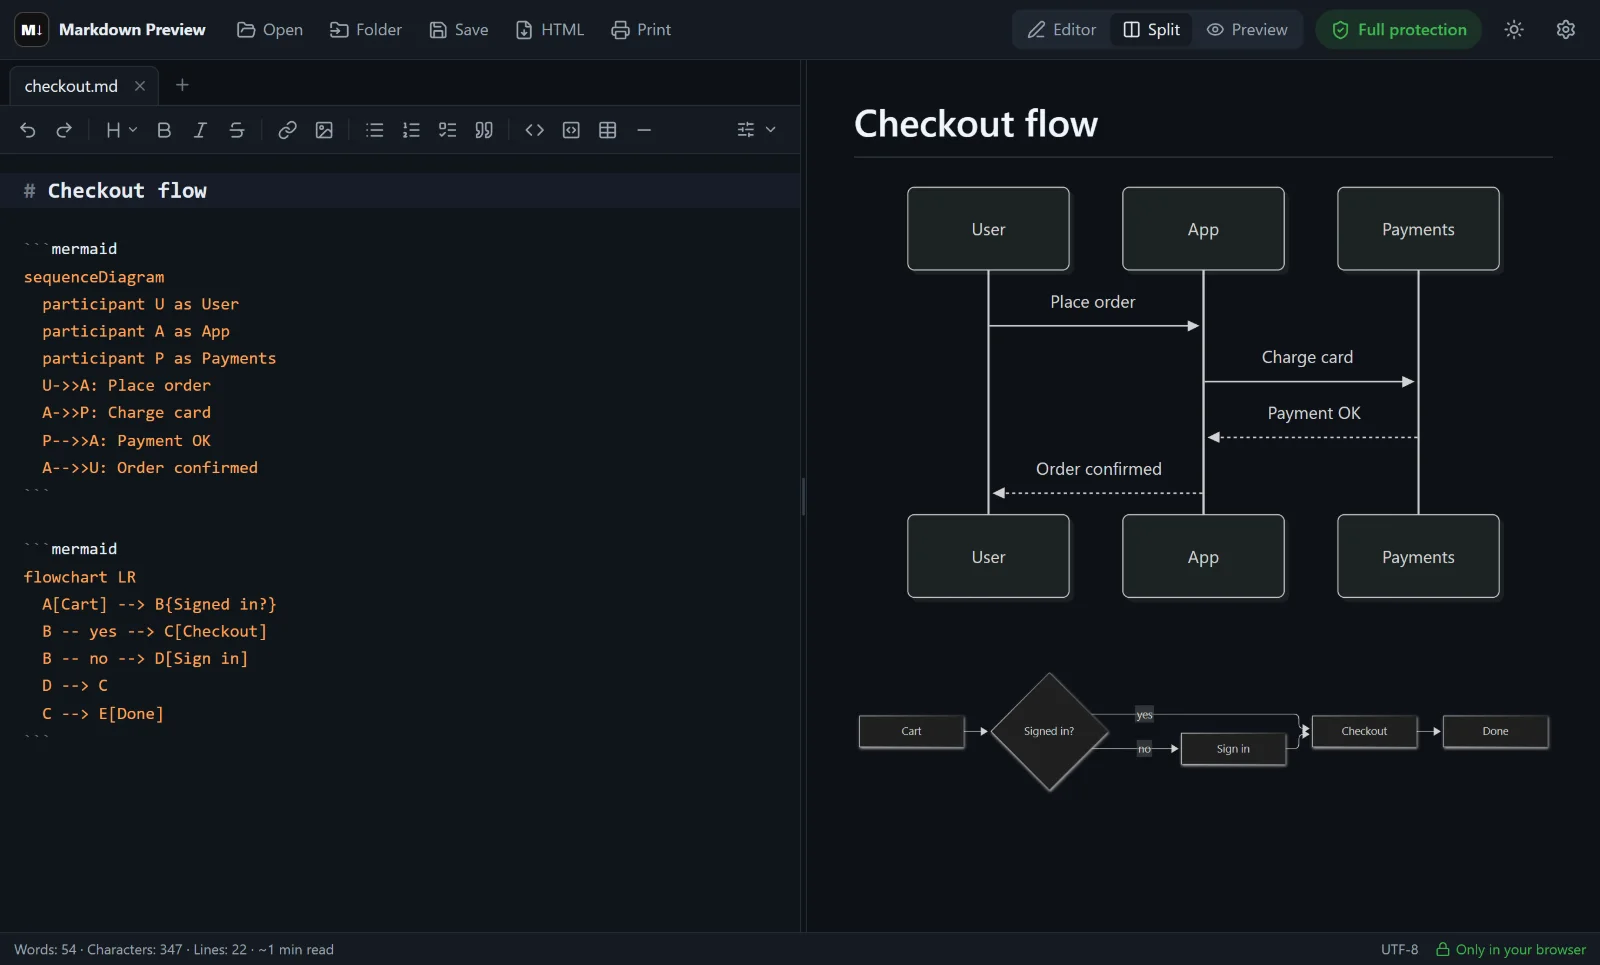This screenshot has height=965, width=1600.
Task: Click the Print button
Action: coord(641,30)
